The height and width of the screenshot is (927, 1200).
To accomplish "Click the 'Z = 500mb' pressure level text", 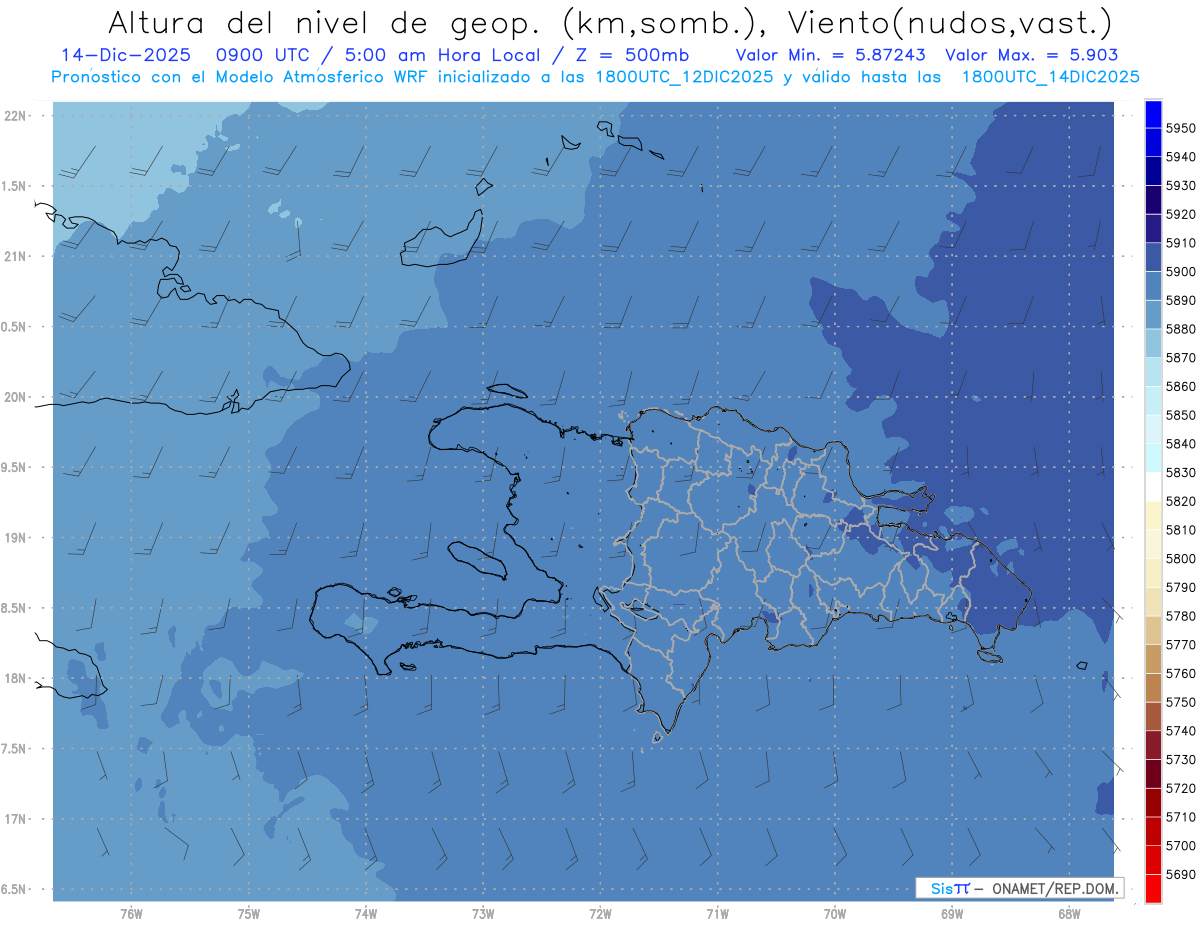I will tap(632, 55).
